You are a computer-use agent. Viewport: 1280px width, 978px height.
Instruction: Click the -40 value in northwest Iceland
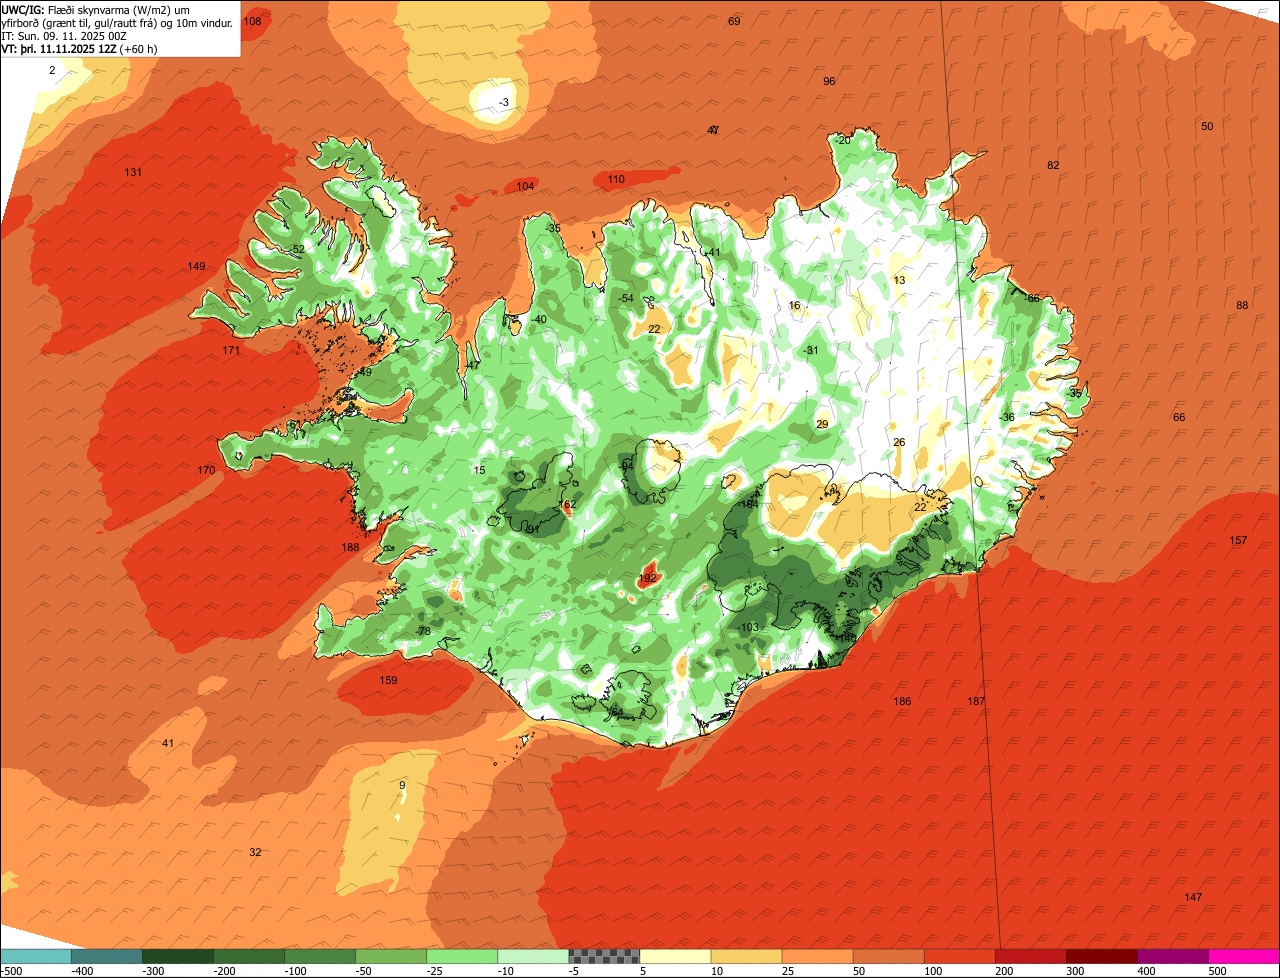(539, 319)
